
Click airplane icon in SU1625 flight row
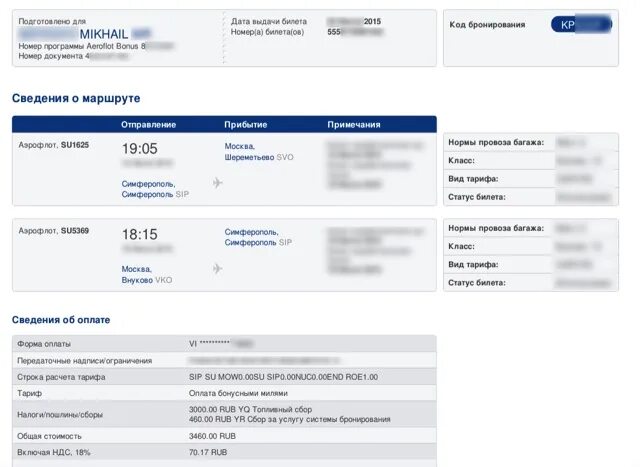point(218,183)
